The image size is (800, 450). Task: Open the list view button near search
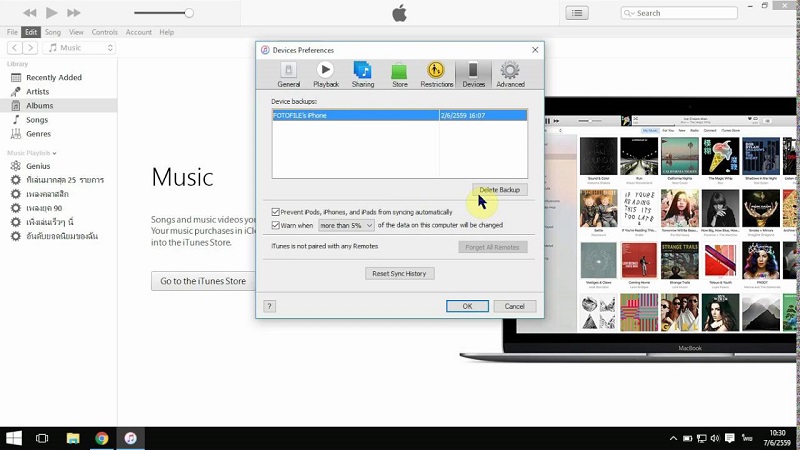point(577,13)
